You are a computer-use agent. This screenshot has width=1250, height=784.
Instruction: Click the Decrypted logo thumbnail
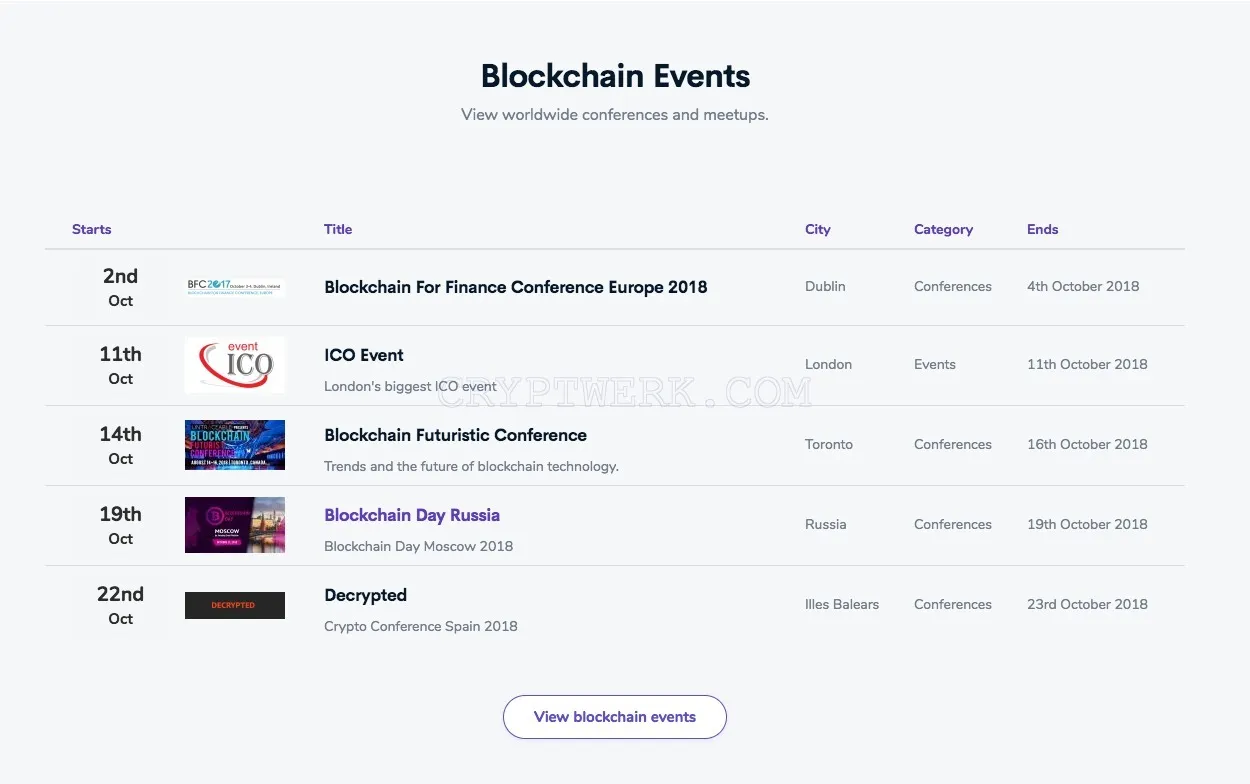235,605
